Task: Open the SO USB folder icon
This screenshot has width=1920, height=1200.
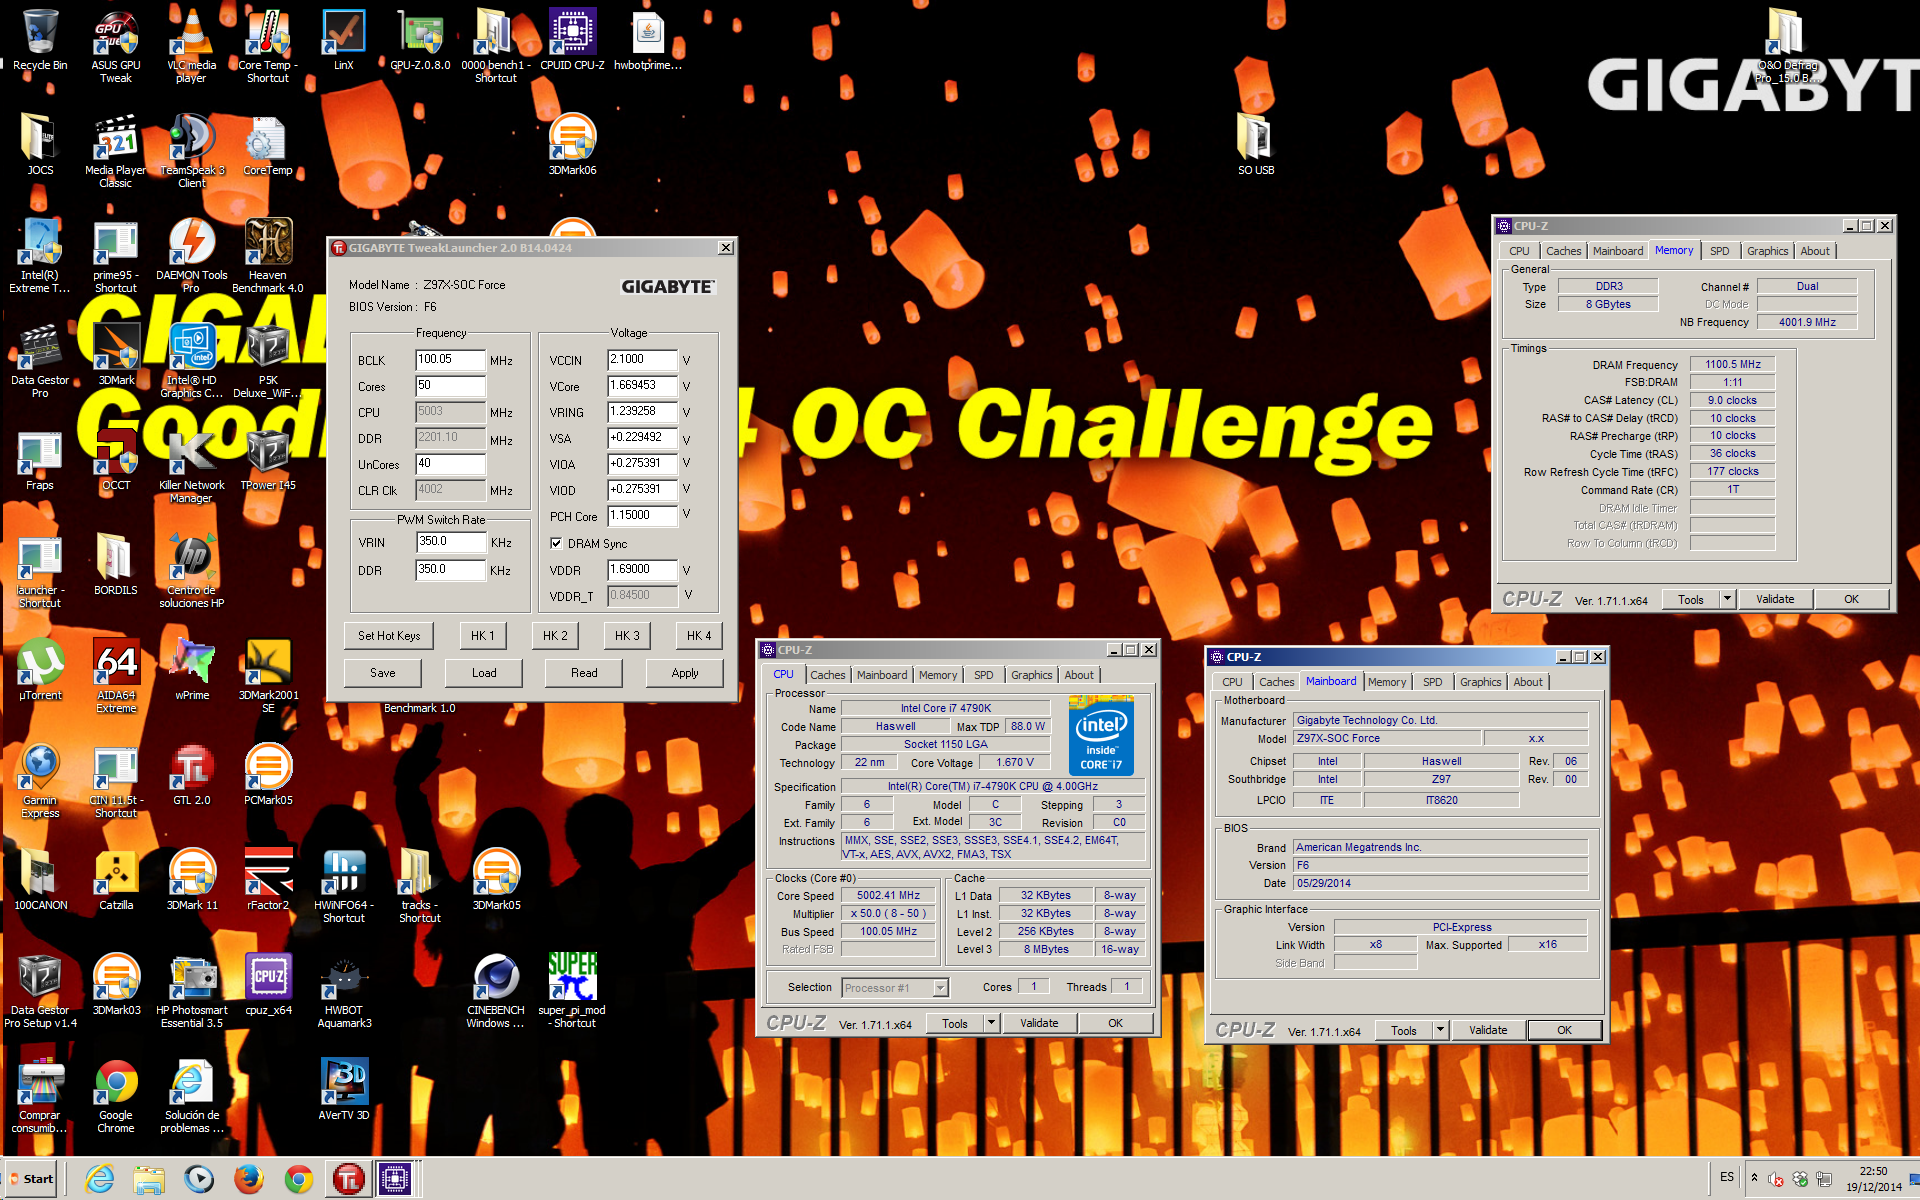Action: click(x=1256, y=145)
